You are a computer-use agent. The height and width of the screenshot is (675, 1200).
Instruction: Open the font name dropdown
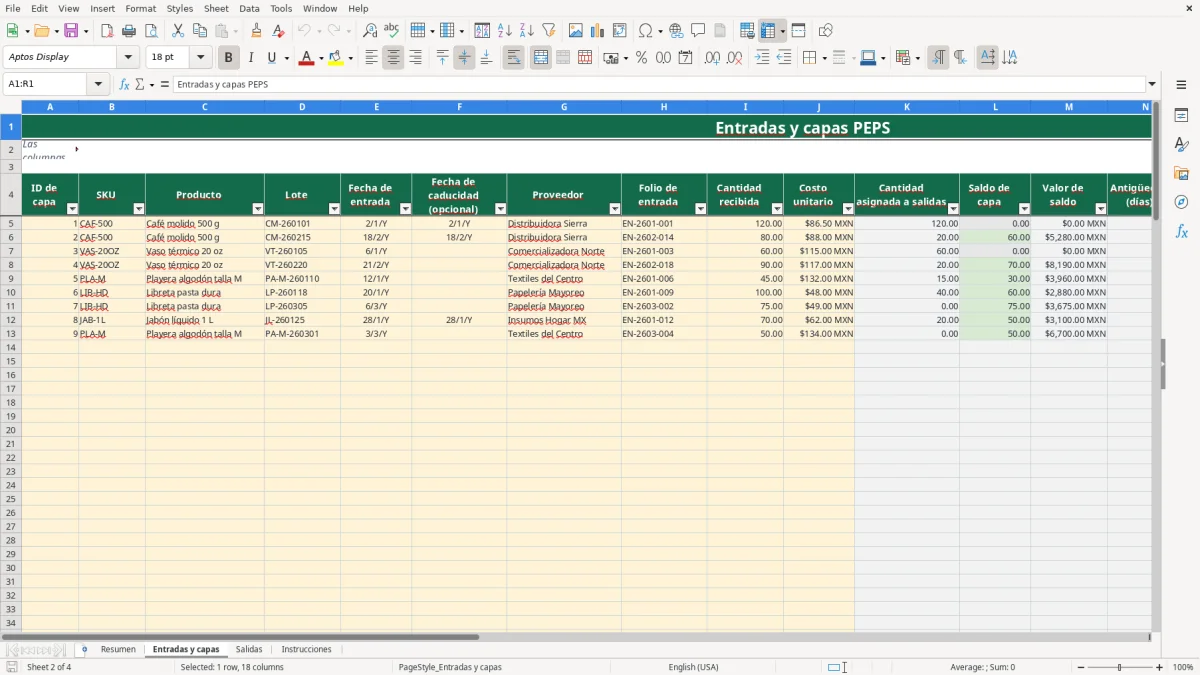[128, 58]
